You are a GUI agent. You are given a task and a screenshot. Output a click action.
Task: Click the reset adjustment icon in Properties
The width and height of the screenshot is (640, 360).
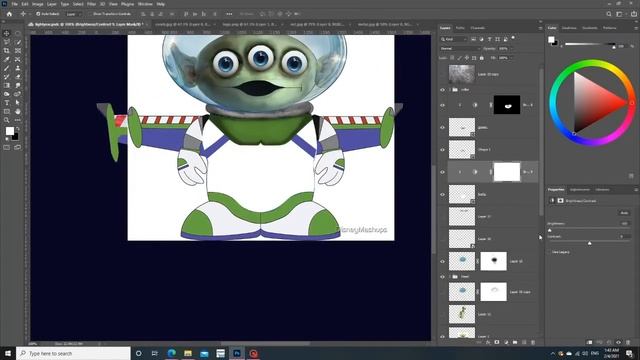609,342
